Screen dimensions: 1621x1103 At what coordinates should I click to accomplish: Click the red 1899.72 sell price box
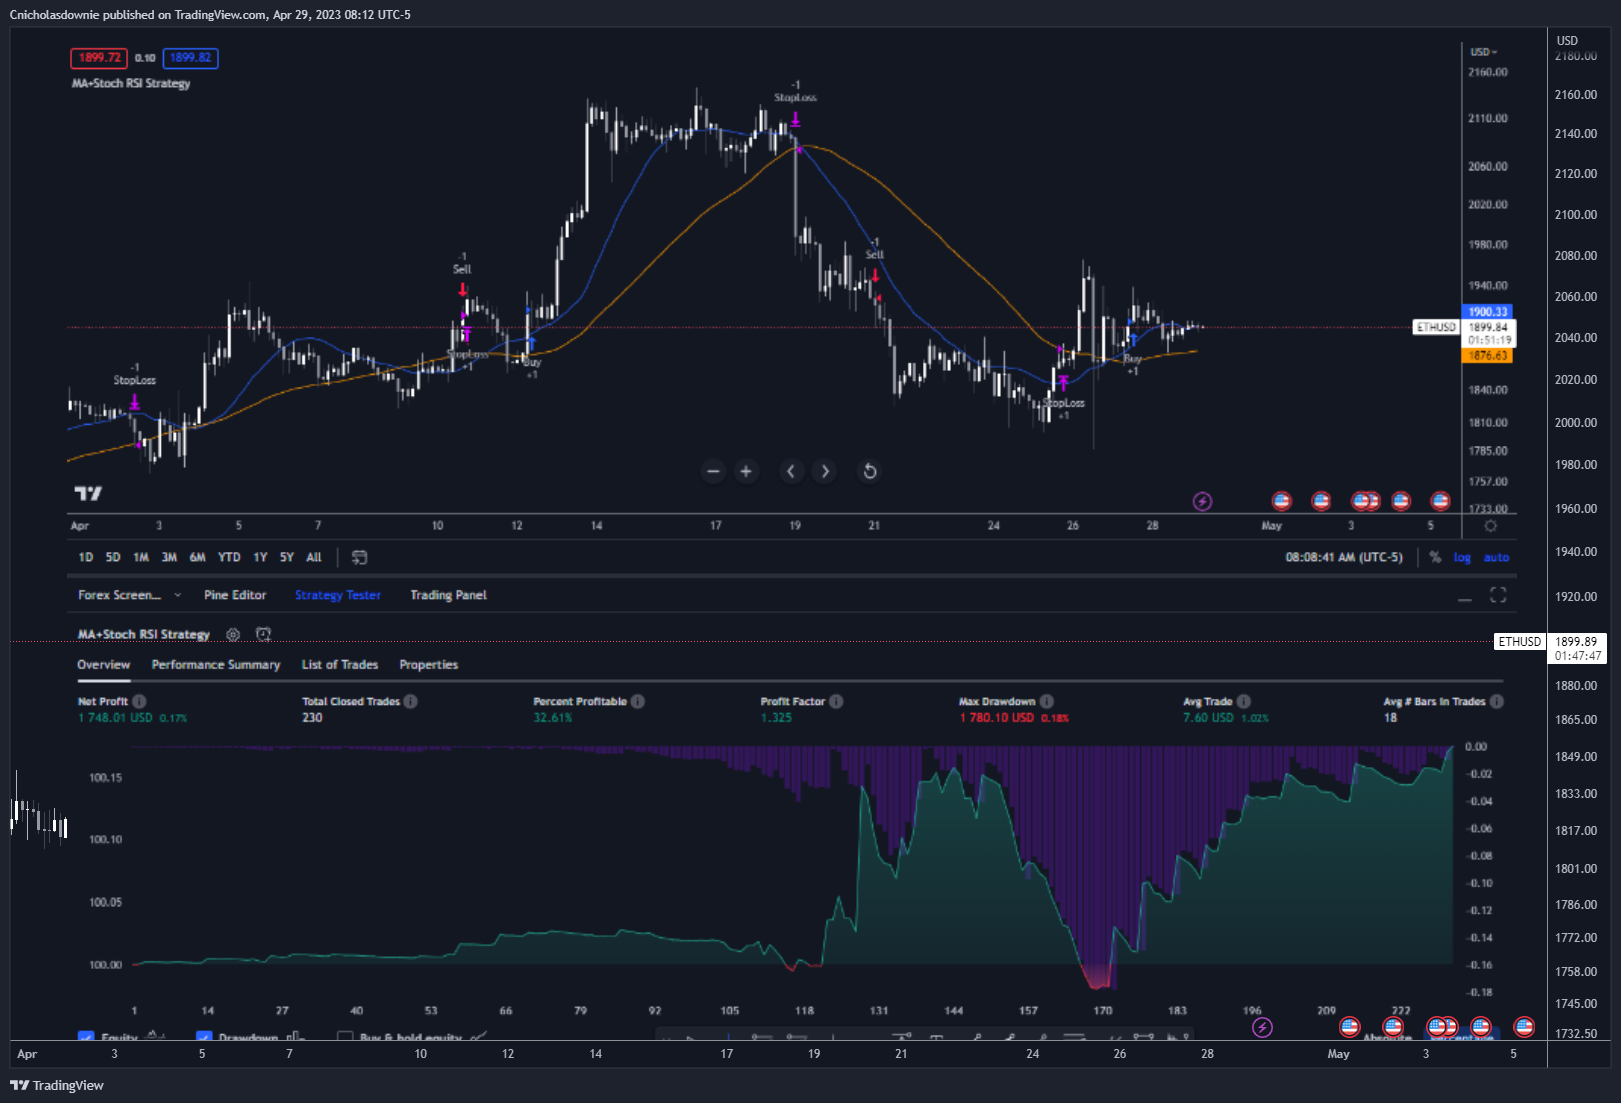(99, 58)
